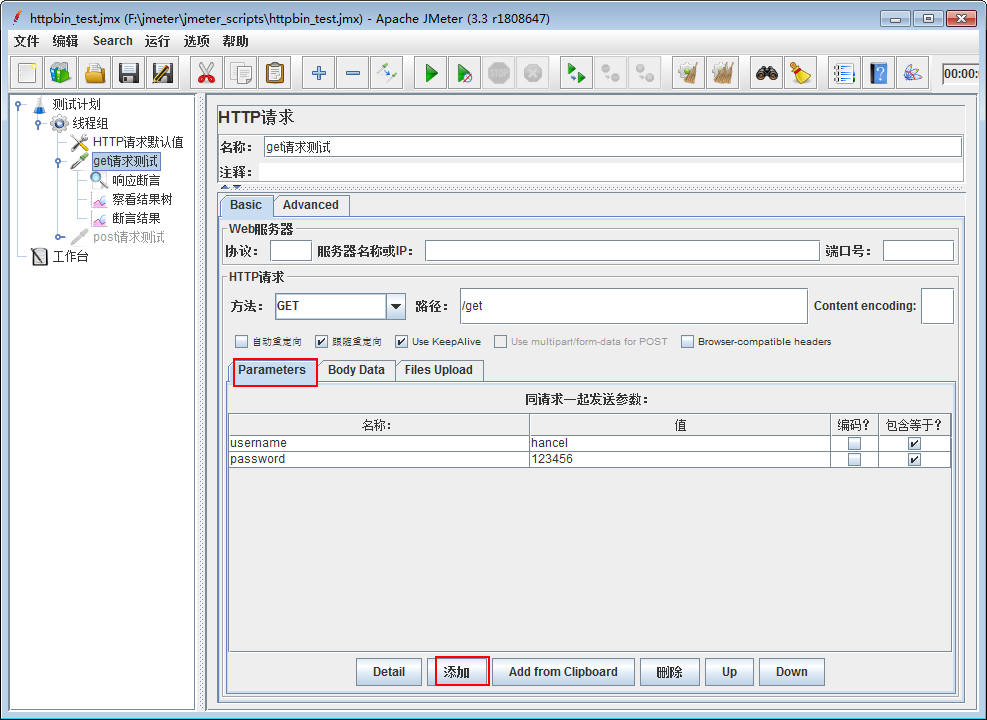This screenshot has height=720, width=987.
Task: Click the Cut scissors icon
Action: tap(206, 73)
